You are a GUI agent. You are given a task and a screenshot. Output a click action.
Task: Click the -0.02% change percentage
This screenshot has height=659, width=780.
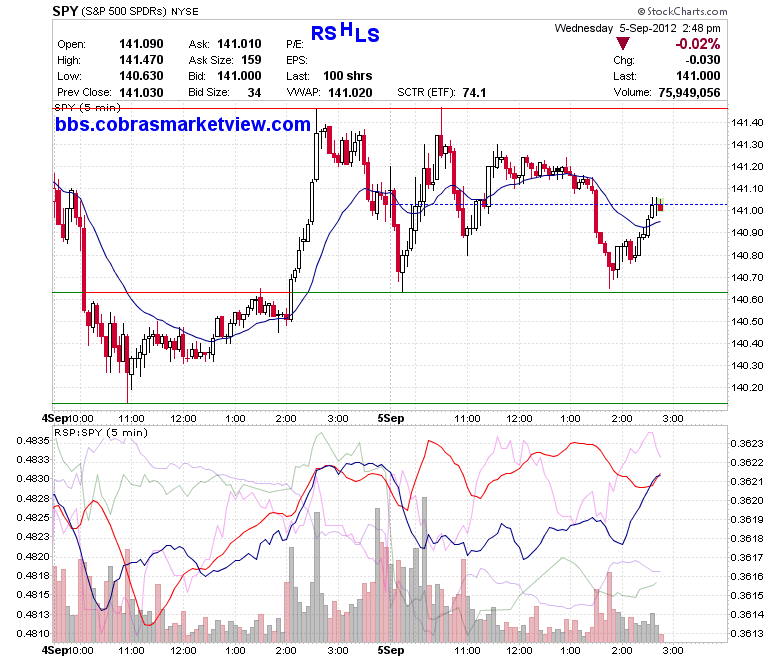click(697, 44)
